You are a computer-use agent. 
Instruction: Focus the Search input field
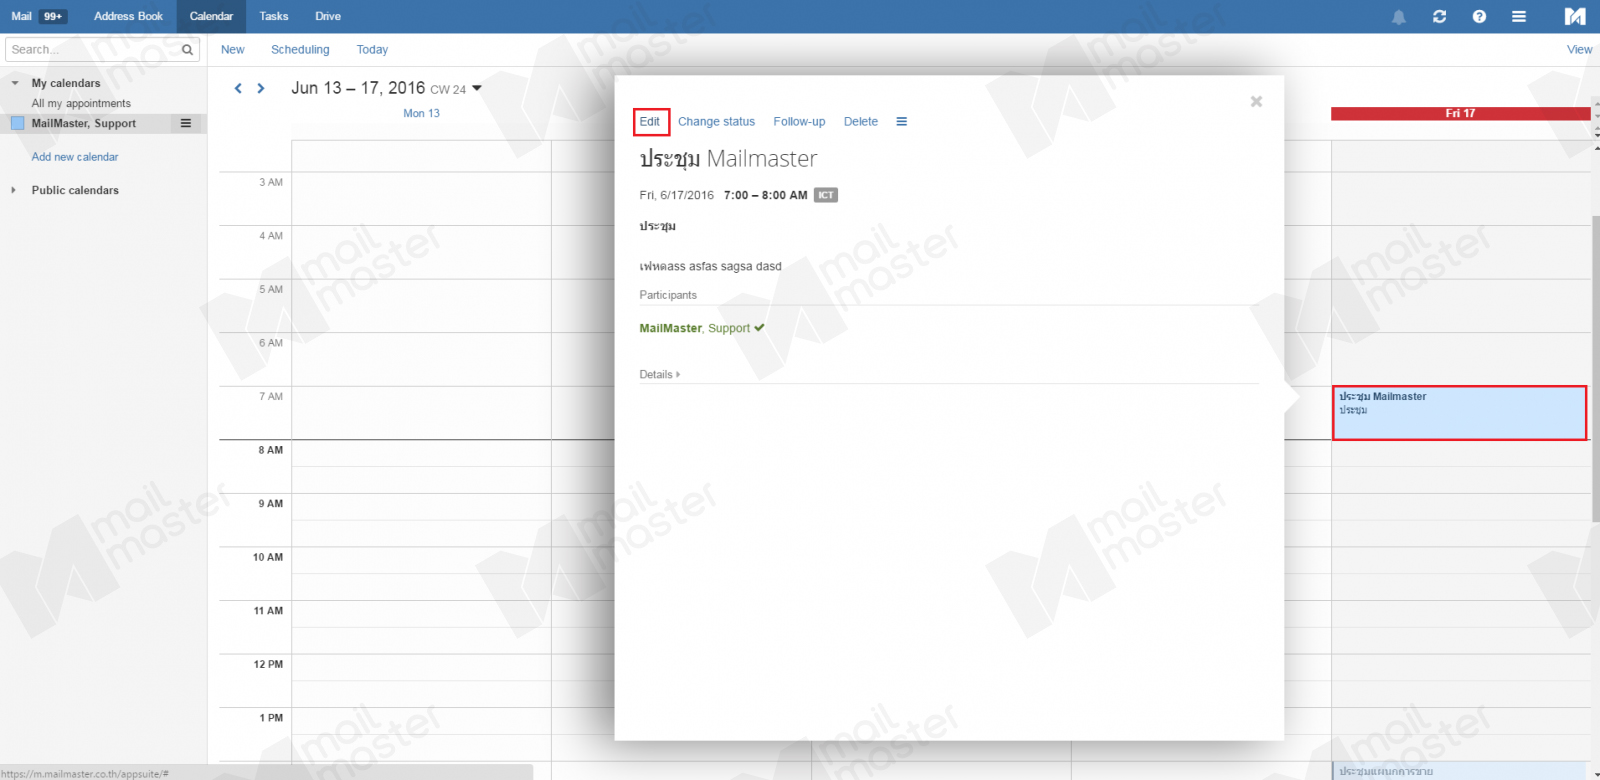(95, 49)
